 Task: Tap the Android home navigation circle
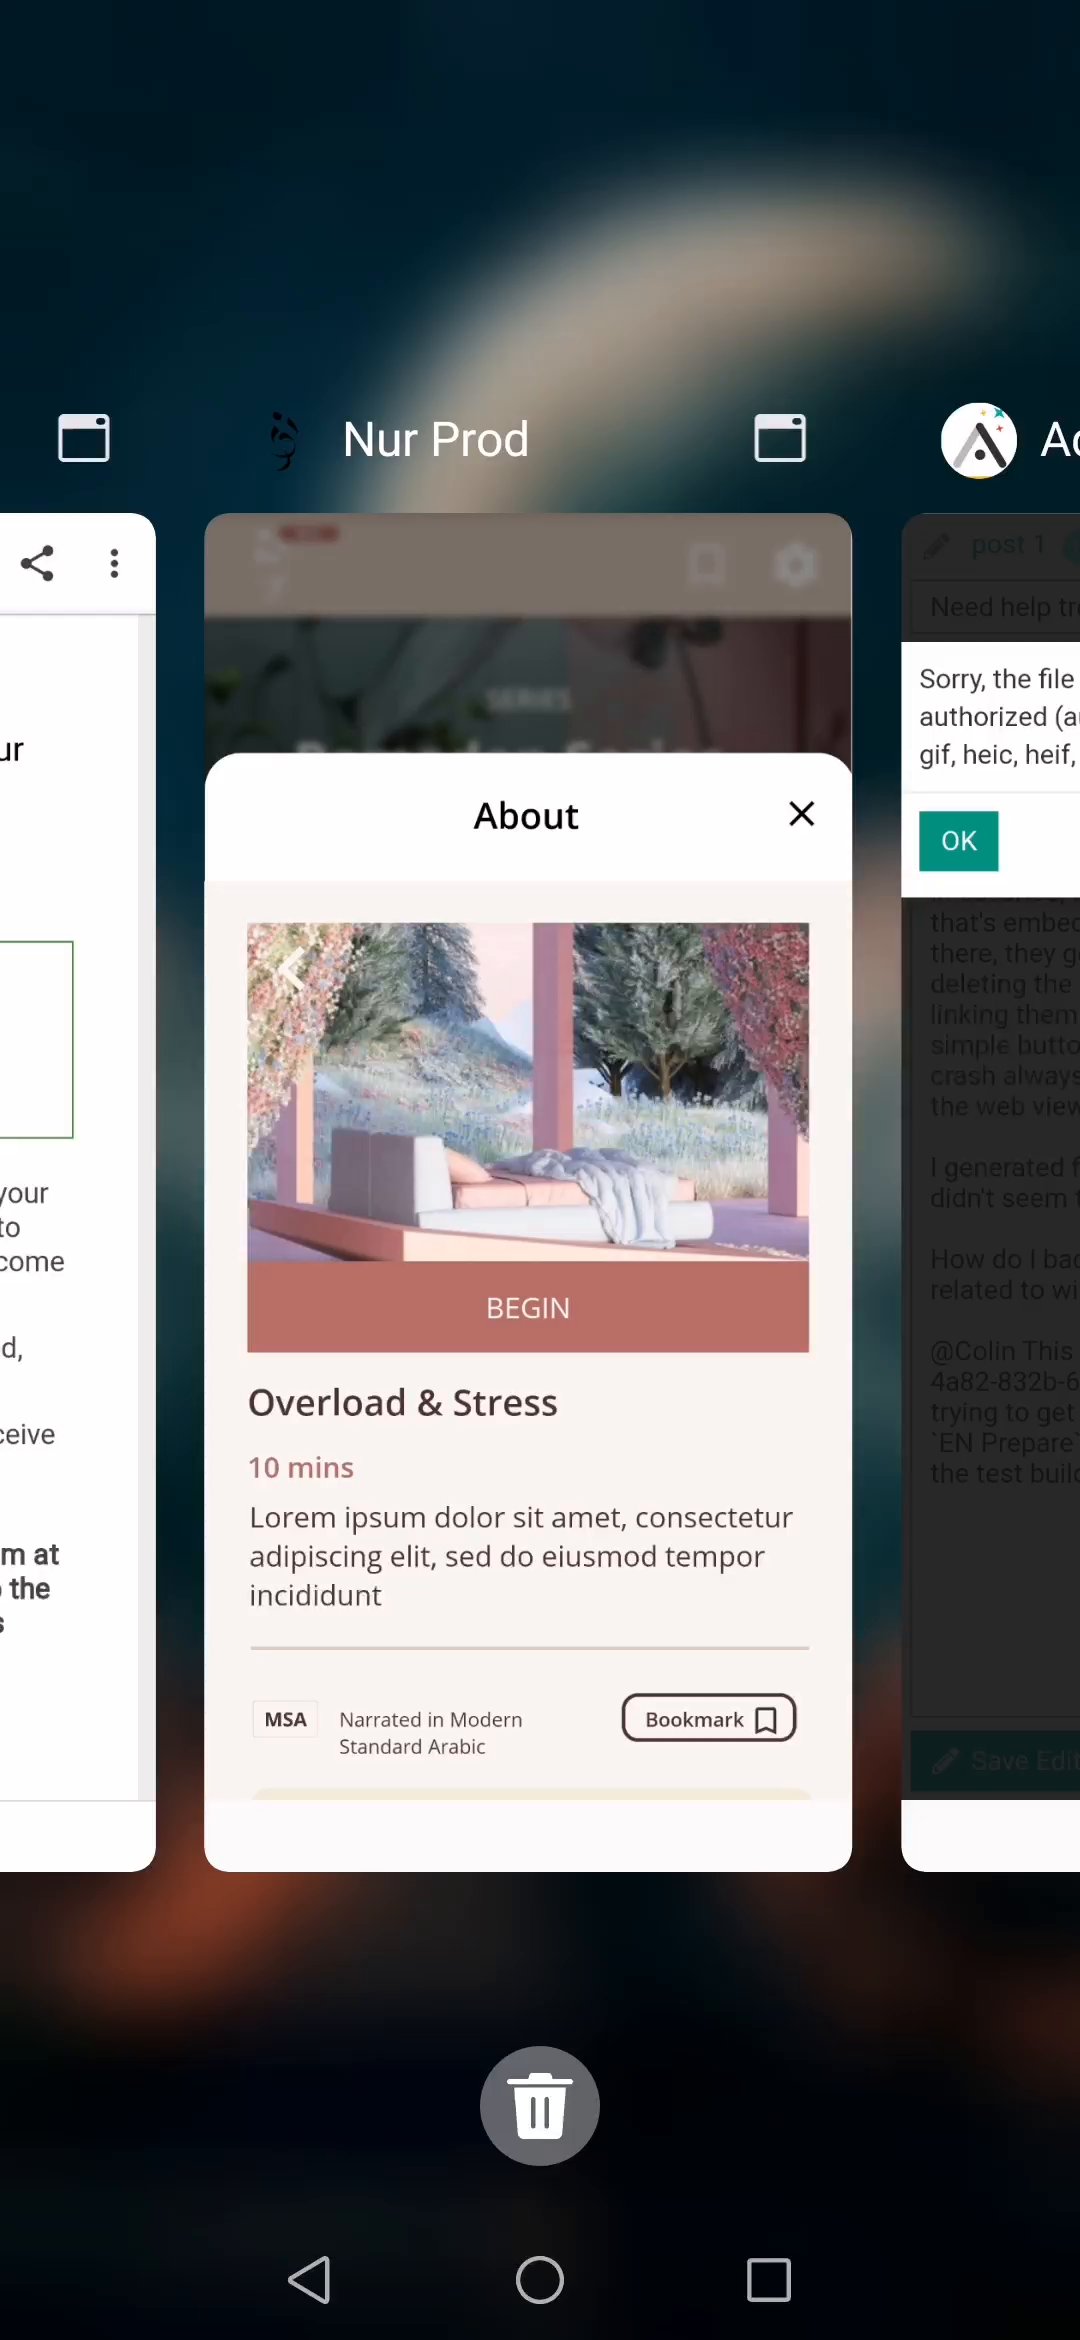[540, 2280]
